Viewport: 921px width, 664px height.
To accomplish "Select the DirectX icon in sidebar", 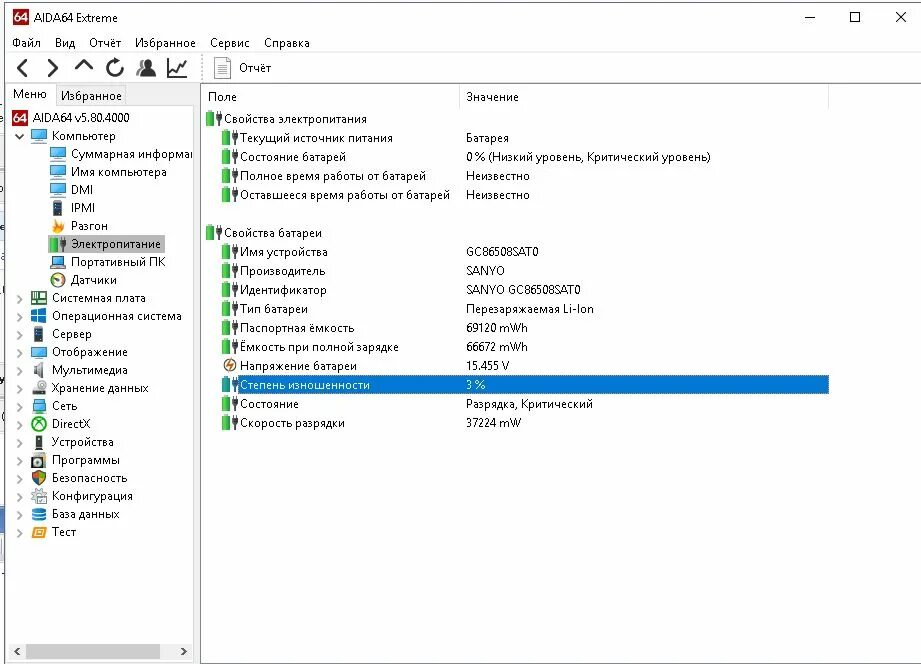I will point(39,423).
